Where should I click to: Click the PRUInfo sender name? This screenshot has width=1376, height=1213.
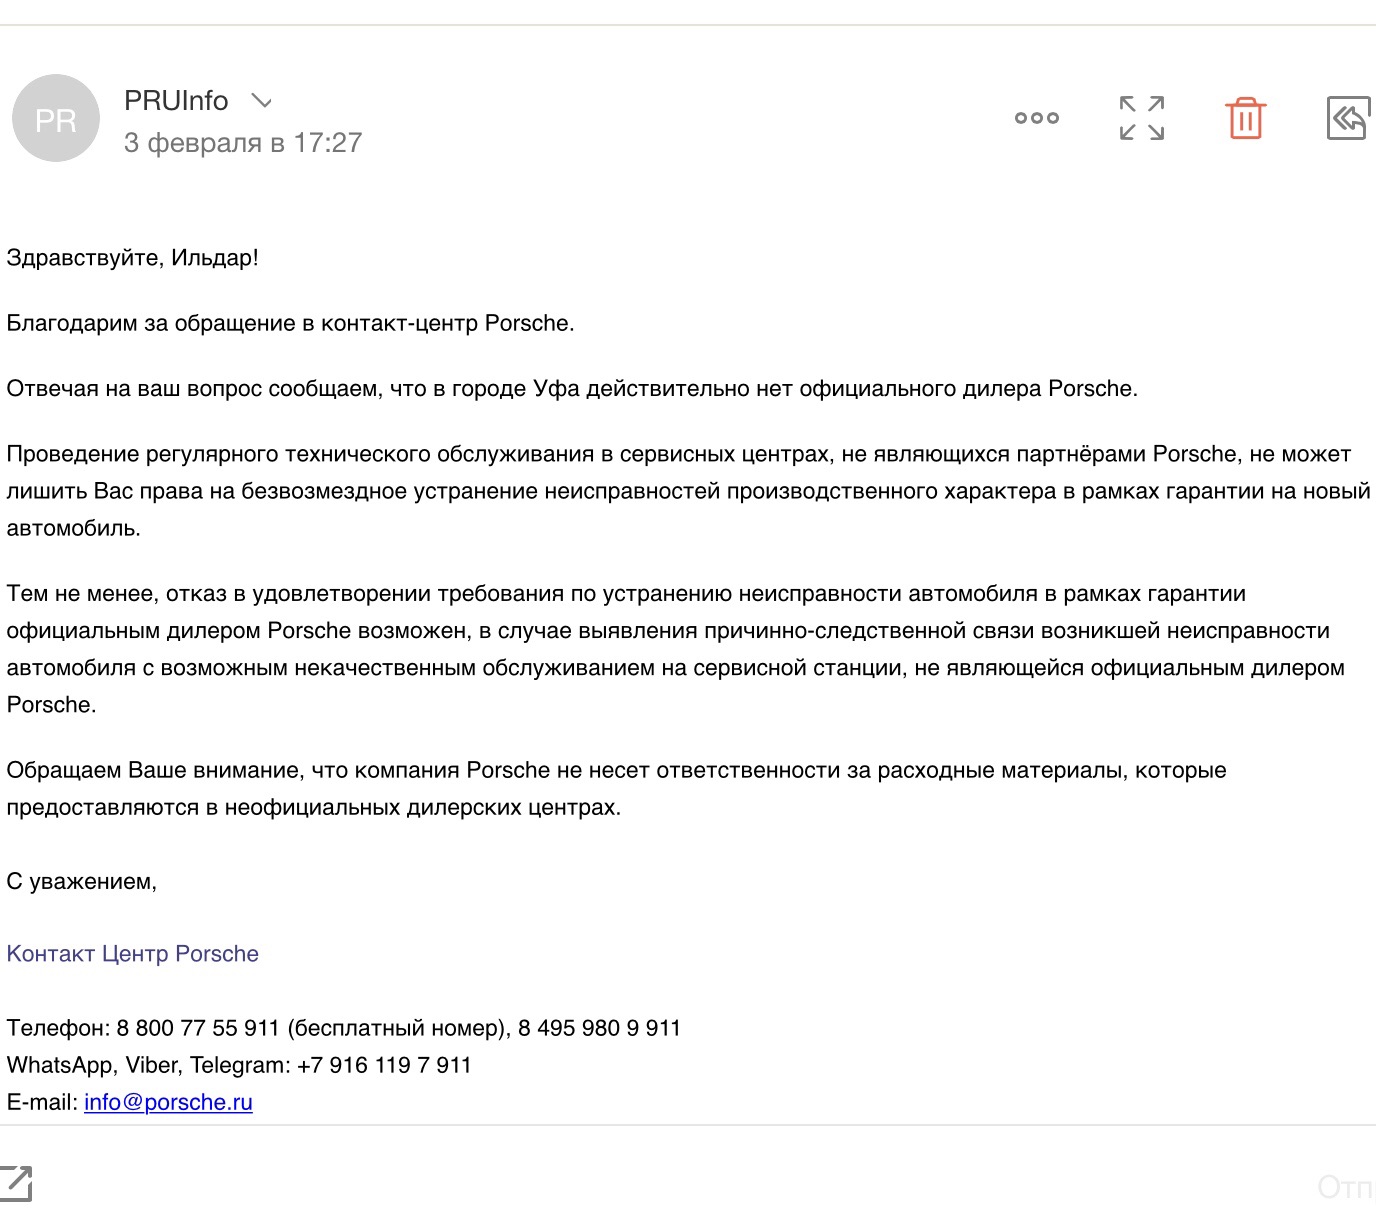(176, 101)
